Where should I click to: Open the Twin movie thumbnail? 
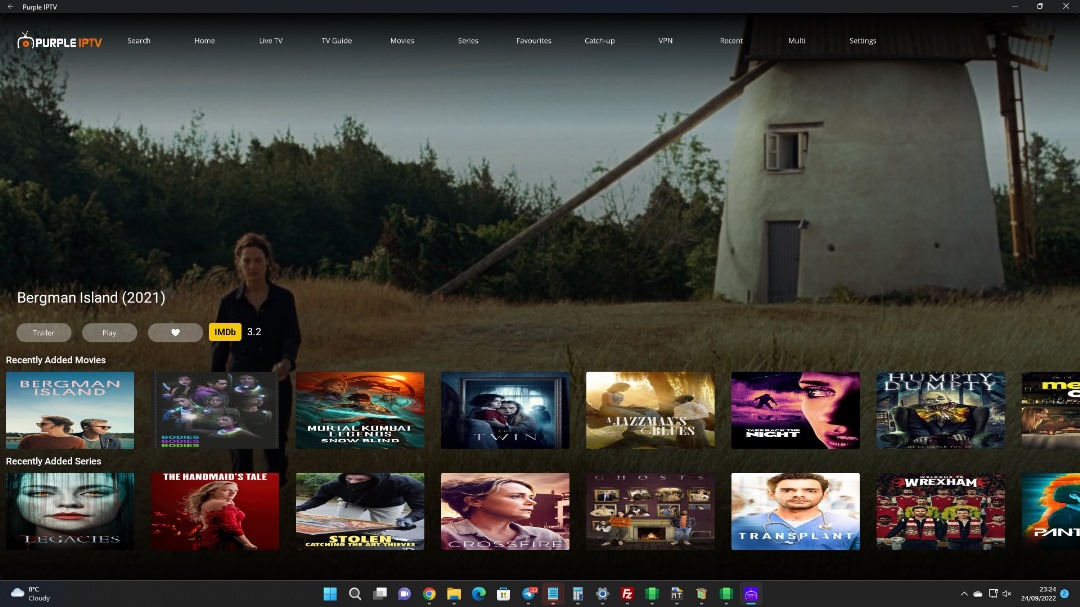click(505, 410)
